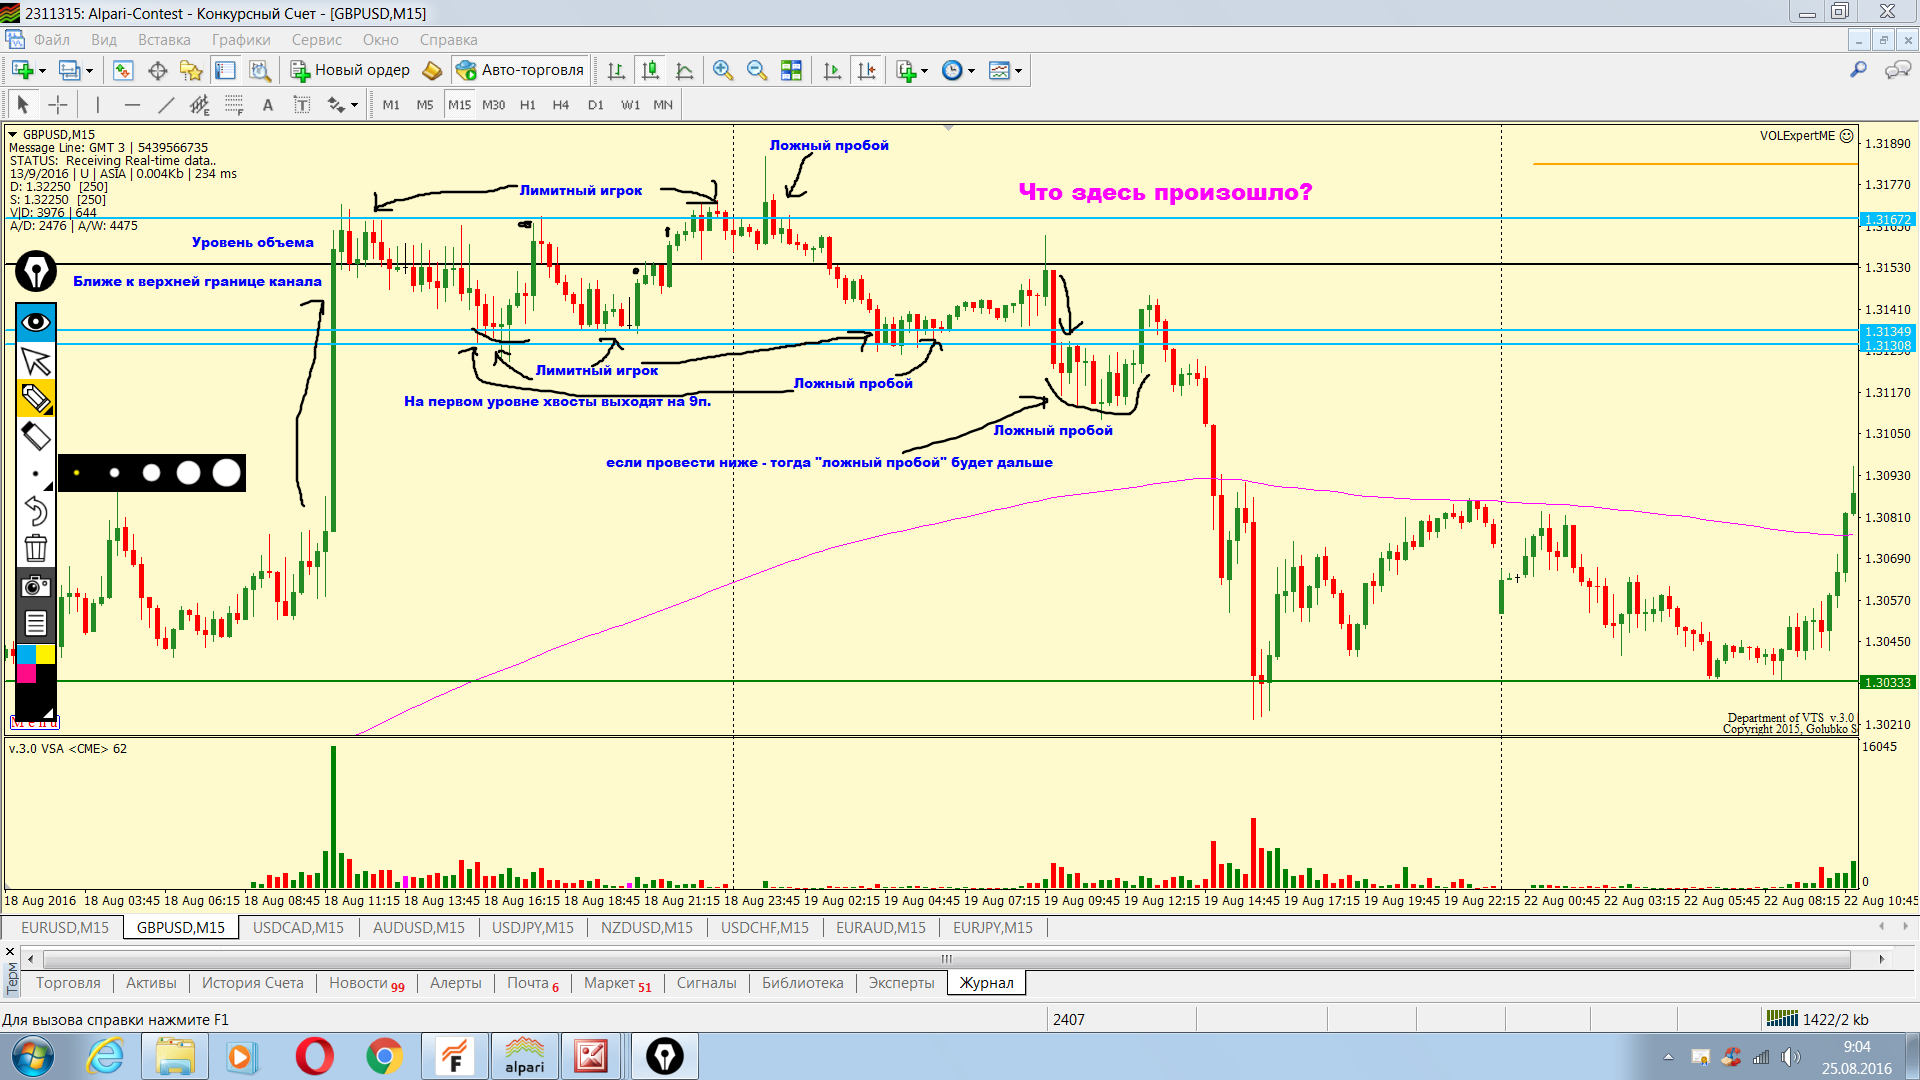Screen dimensions: 1920x1080
Task: Select the pencil drawing tool in the side palette
Action: [36, 398]
